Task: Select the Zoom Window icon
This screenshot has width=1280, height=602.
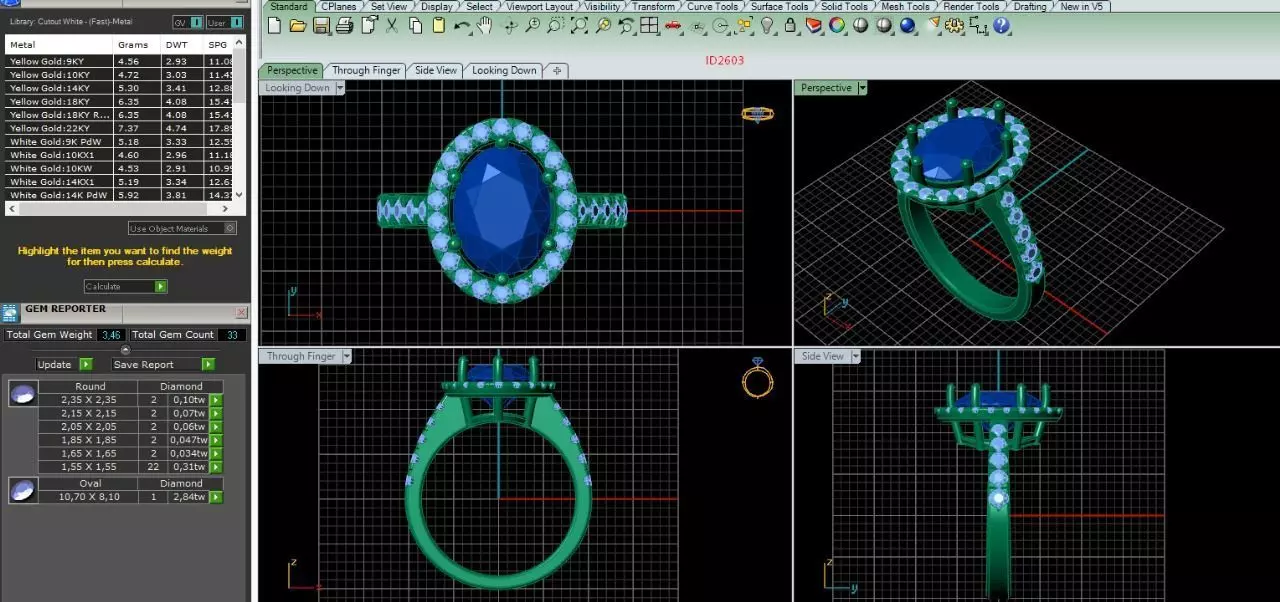Action: pyautogui.click(x=555, y=25)
